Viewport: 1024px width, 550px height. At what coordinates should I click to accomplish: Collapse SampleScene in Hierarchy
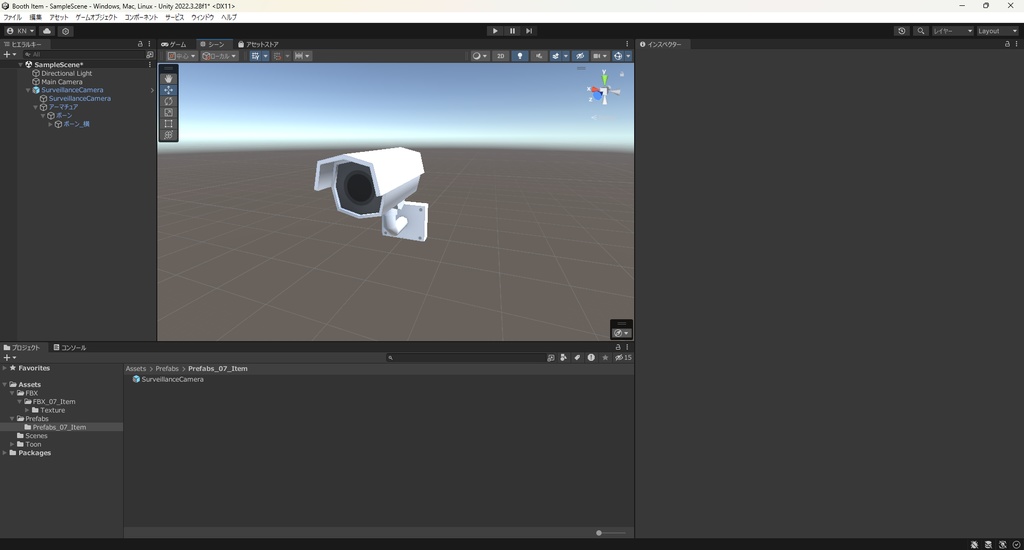point(20,65)
